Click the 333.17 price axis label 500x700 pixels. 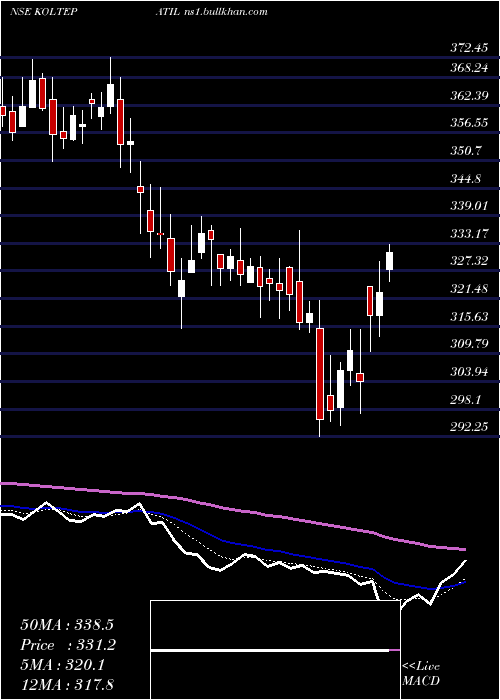coord(469,233)
